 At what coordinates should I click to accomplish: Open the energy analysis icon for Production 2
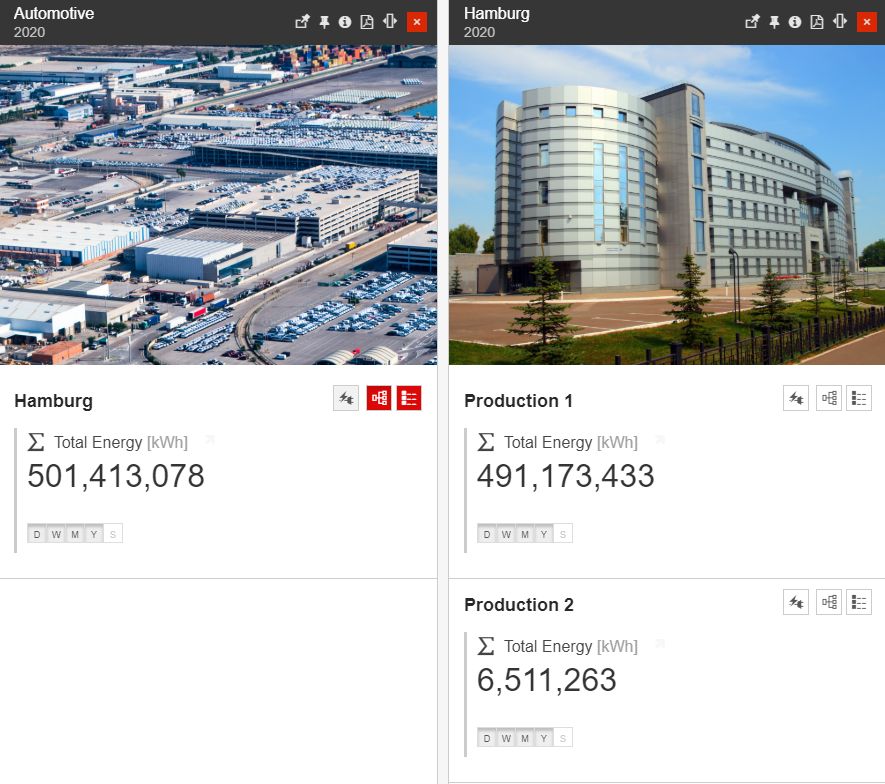[796, 602]
